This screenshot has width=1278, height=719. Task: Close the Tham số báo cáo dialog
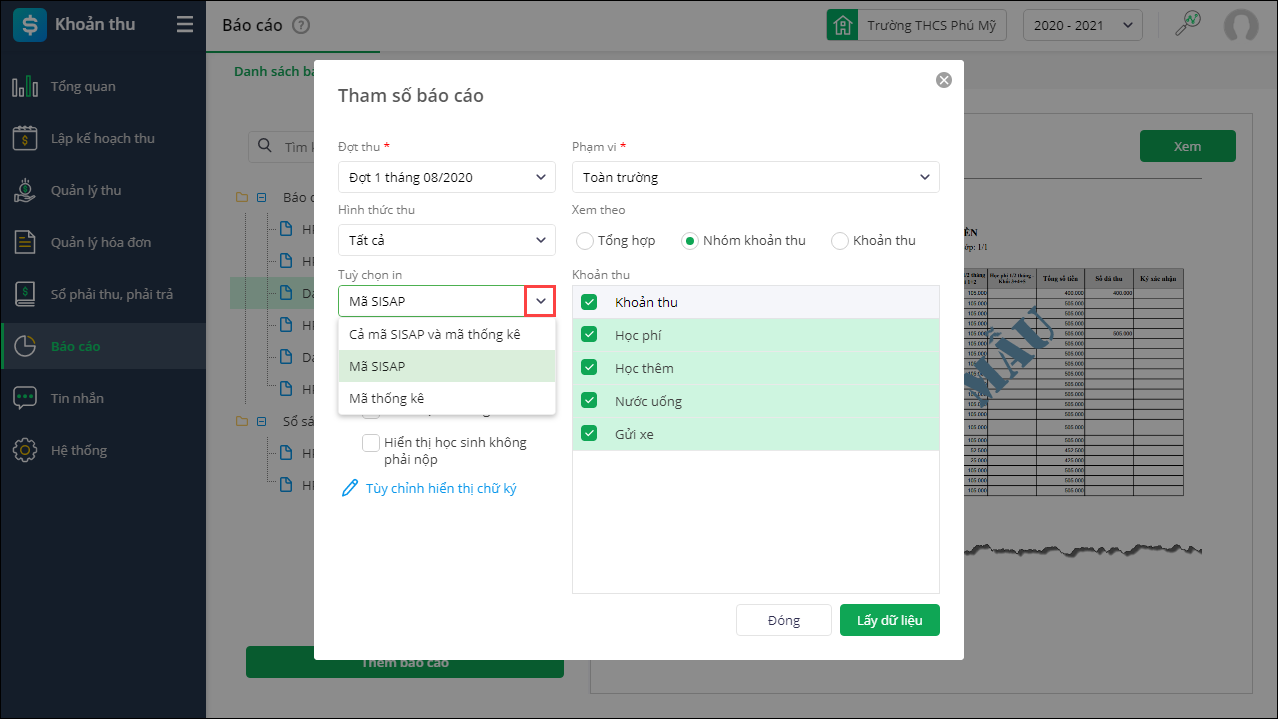click(x=943, y=80)
